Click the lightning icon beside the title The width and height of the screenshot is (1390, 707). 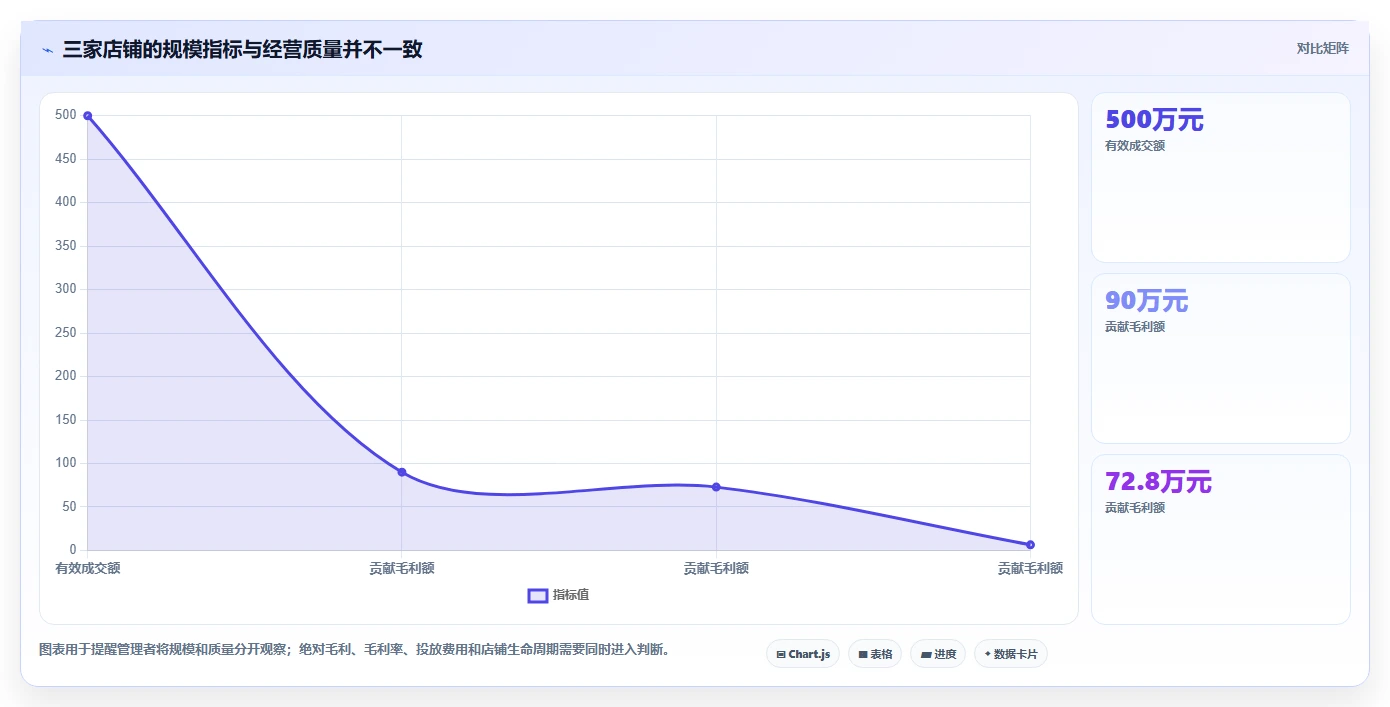click(x=47, y=50)
